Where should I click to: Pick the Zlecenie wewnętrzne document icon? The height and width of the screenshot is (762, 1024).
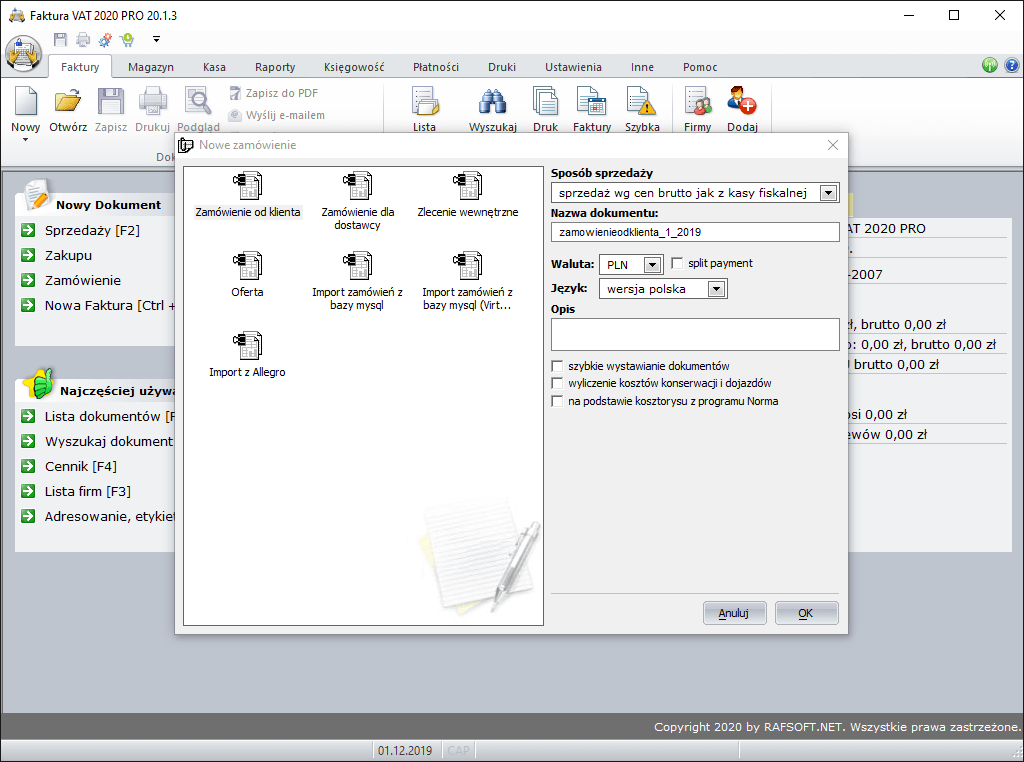pyautogui.click(x=467, y=186)
